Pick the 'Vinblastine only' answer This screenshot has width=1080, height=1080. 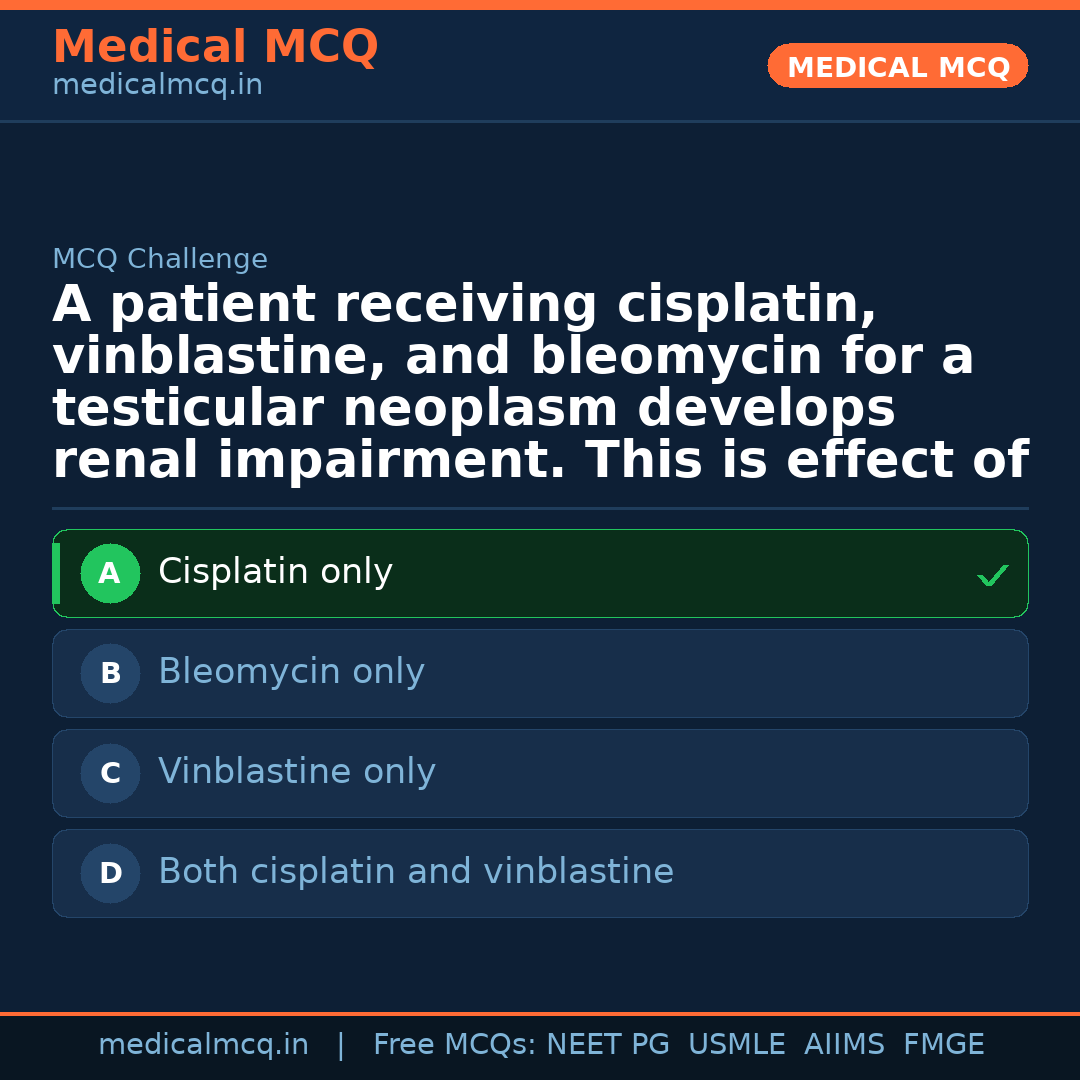tap(297, 772)
